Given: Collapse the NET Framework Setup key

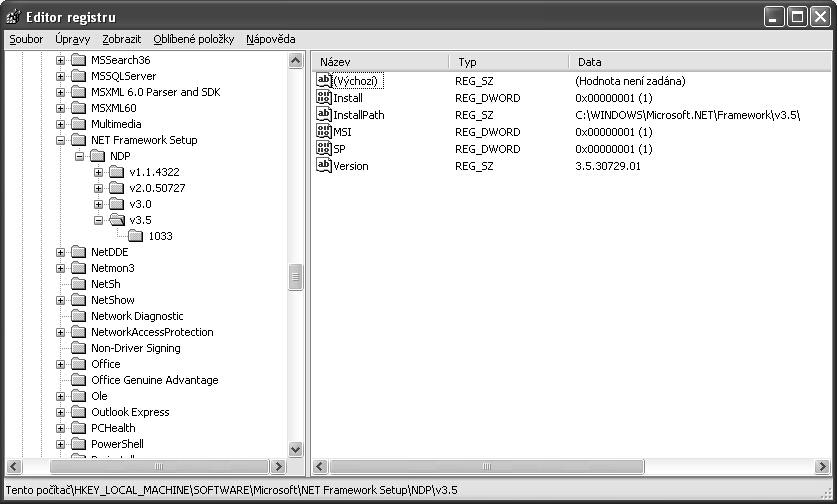Looking at the screenshot, I should [60, 140].
